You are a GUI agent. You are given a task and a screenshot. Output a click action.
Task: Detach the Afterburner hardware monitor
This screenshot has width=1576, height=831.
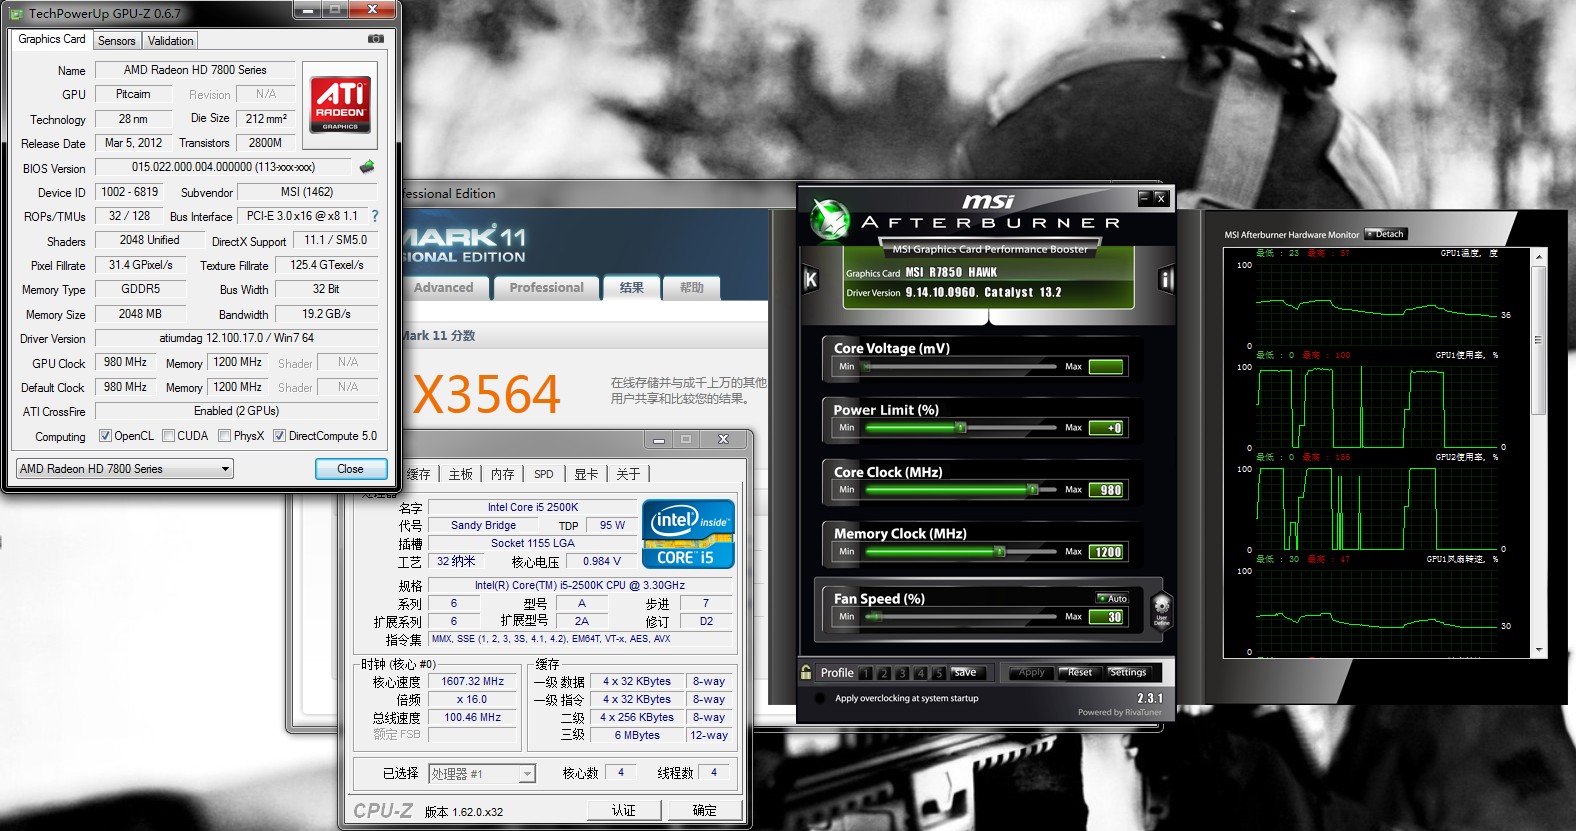coord(1386,234)
